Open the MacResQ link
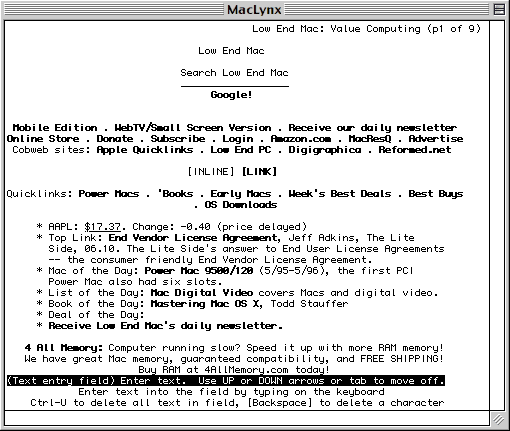The height and width of the screenshot is (431, 510). tap(370, 139)
